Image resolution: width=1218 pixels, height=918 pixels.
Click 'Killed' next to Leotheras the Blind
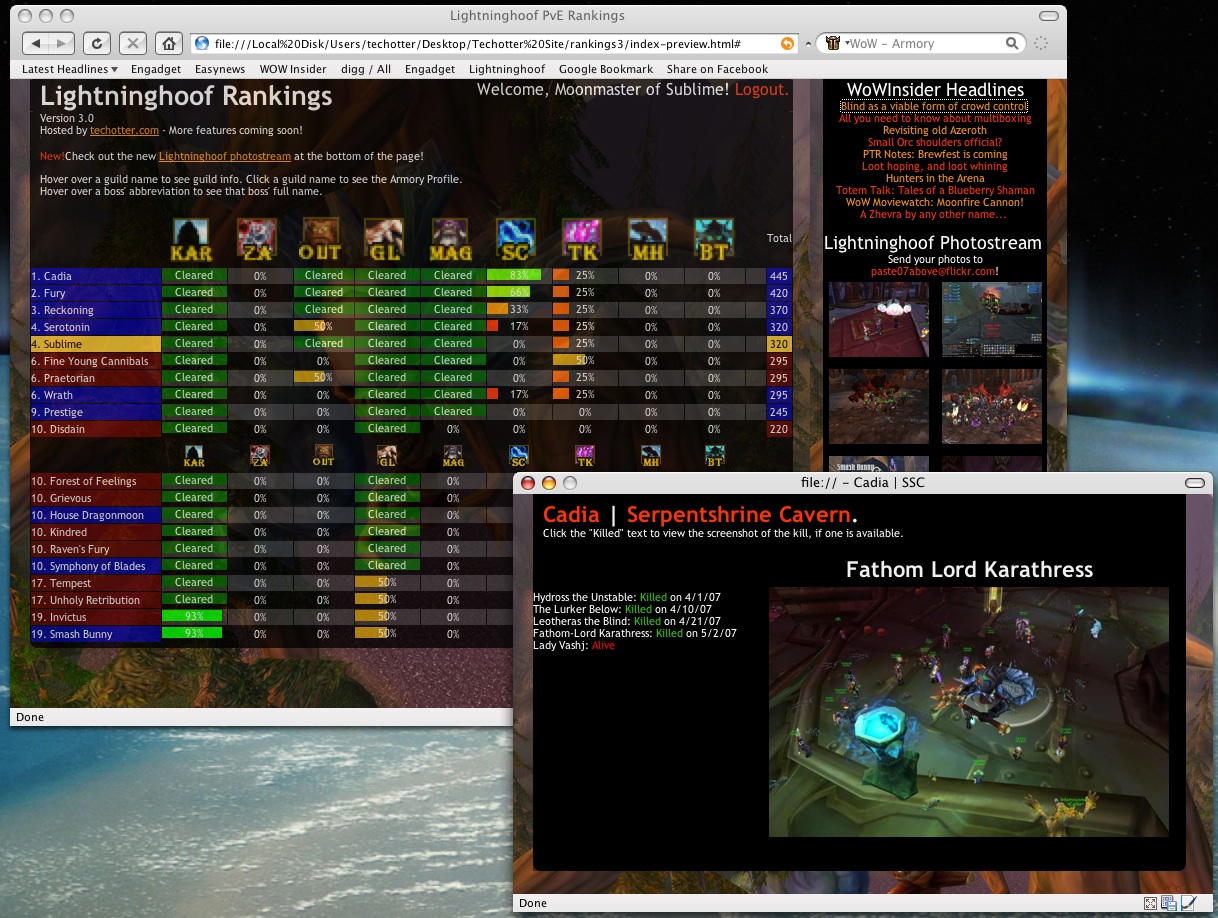[x=647, y=621]
